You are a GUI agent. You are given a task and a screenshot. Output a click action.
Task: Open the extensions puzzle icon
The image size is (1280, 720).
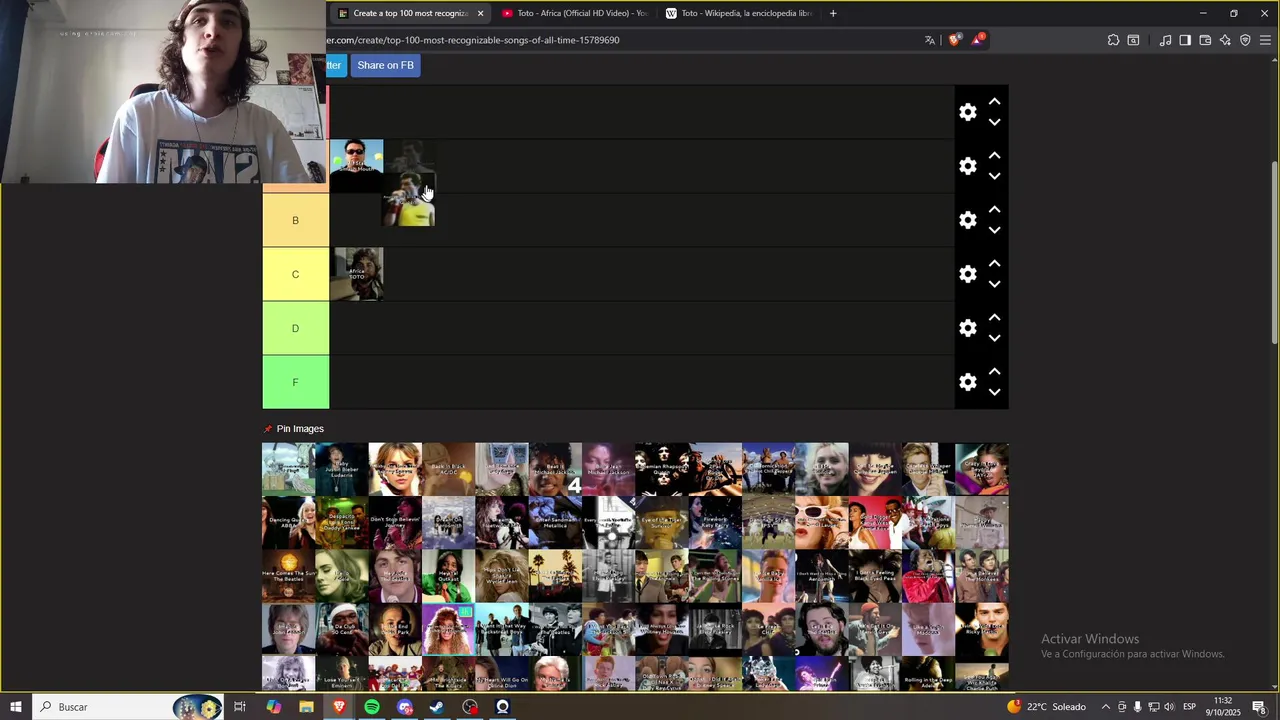tap(1113, 40)
